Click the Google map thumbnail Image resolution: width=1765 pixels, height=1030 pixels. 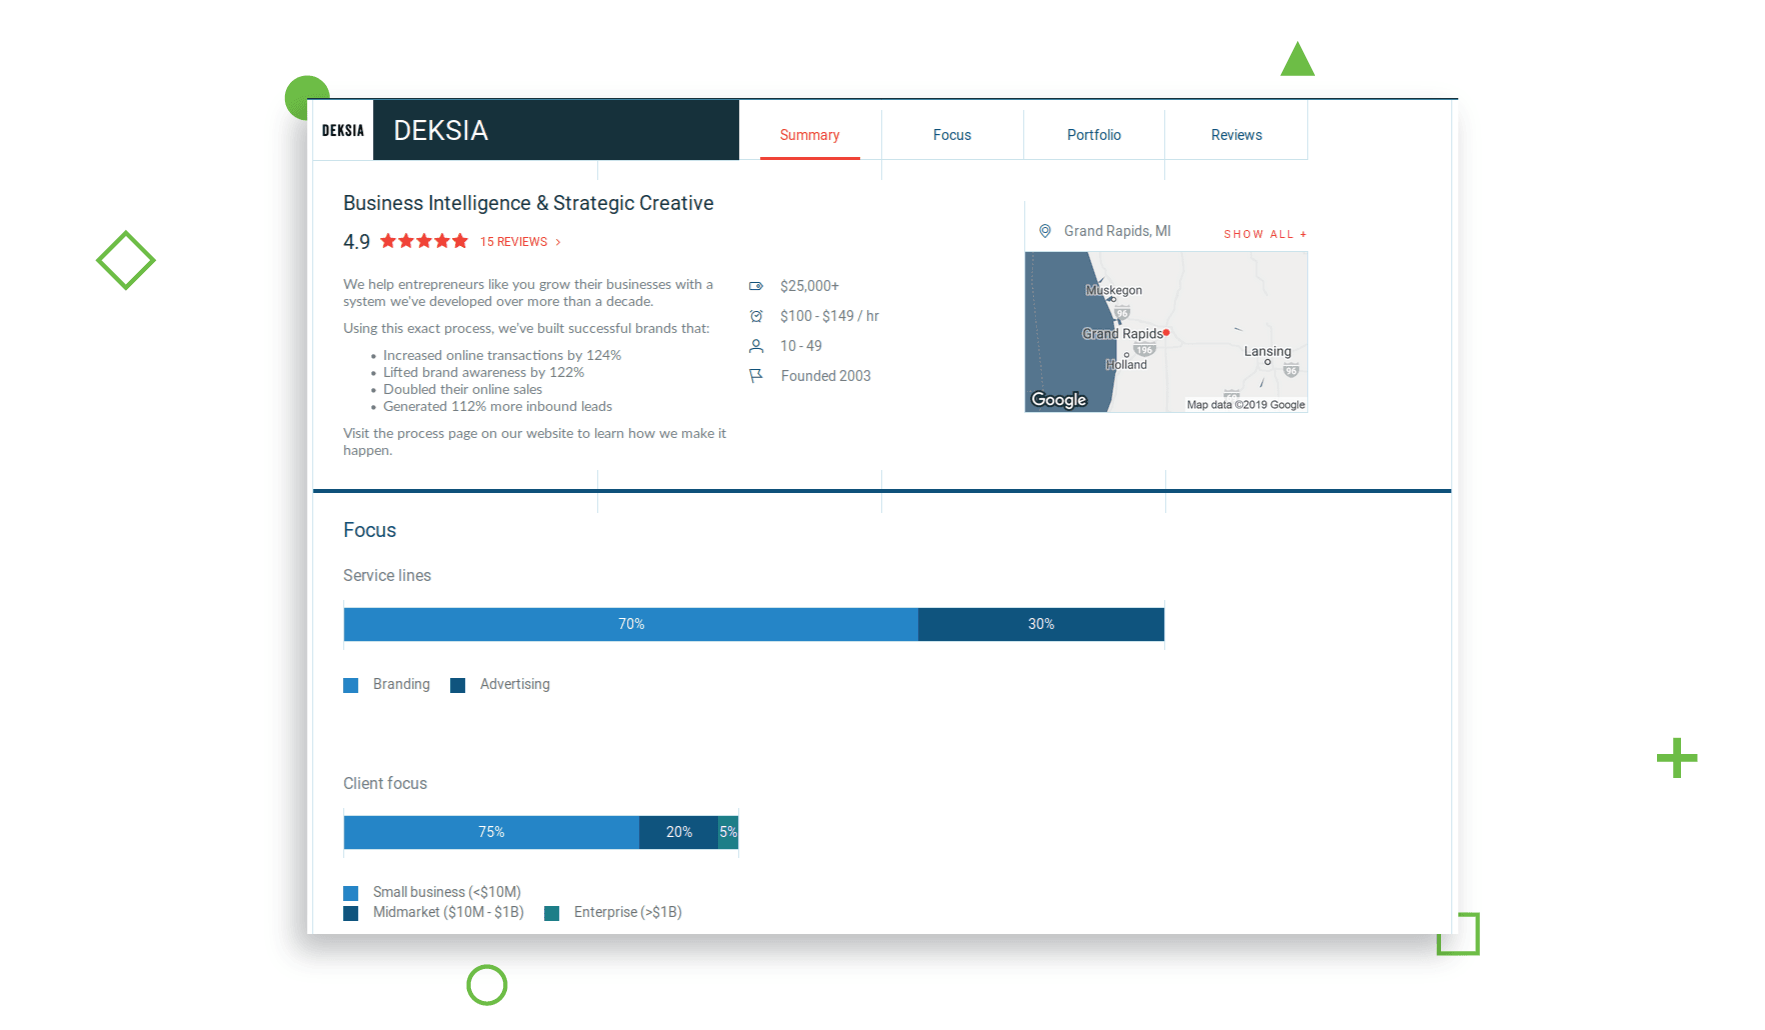tap(1166, 332)
